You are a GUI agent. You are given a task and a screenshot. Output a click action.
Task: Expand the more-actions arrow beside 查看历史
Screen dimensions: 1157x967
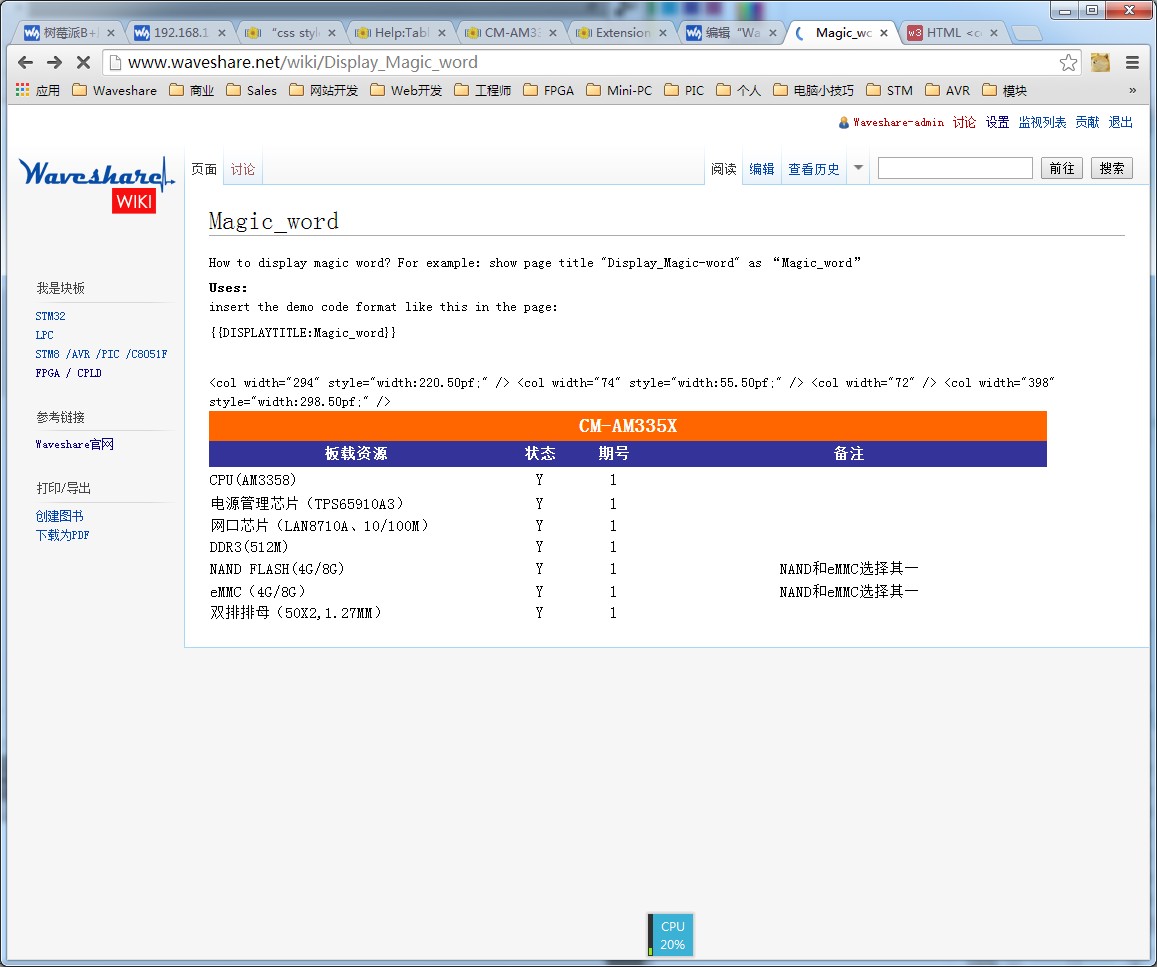point(858,167)
